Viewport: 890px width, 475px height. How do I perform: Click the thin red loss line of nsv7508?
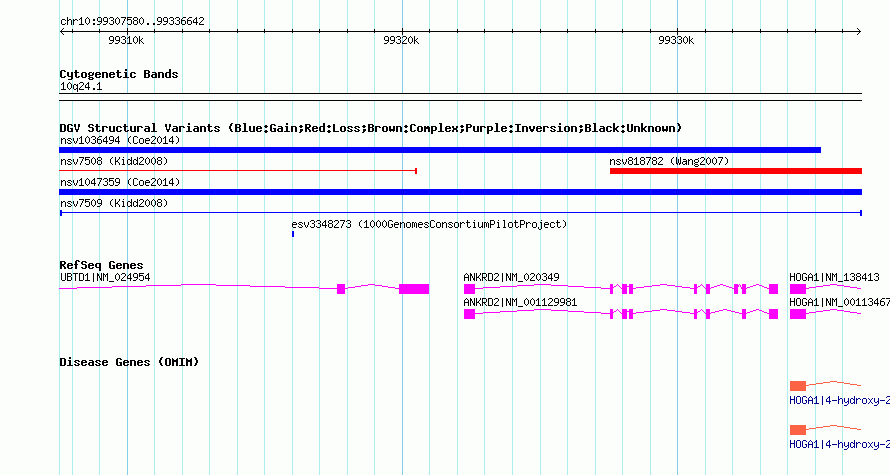(x=238, y=171)
